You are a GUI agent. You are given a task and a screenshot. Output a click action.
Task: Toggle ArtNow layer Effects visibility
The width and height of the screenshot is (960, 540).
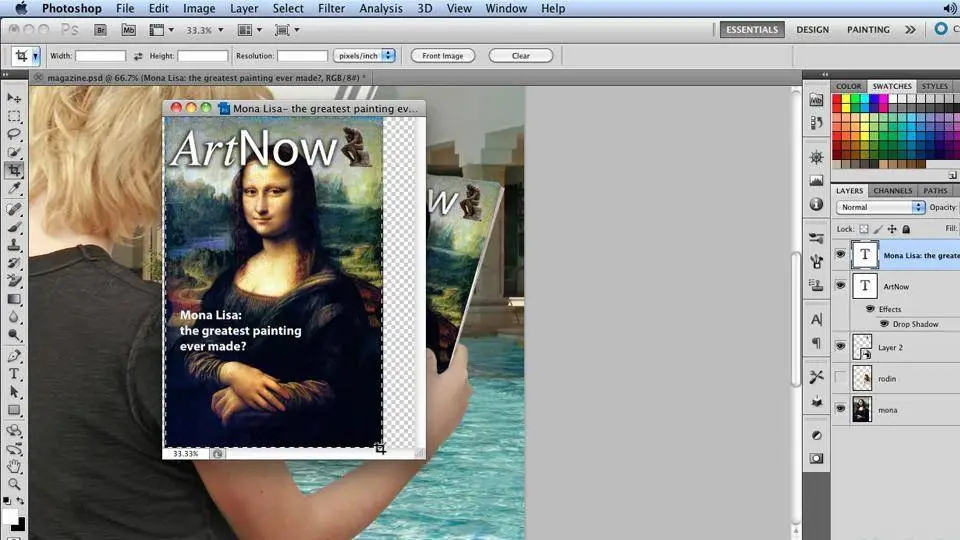[x=870, y=309]
